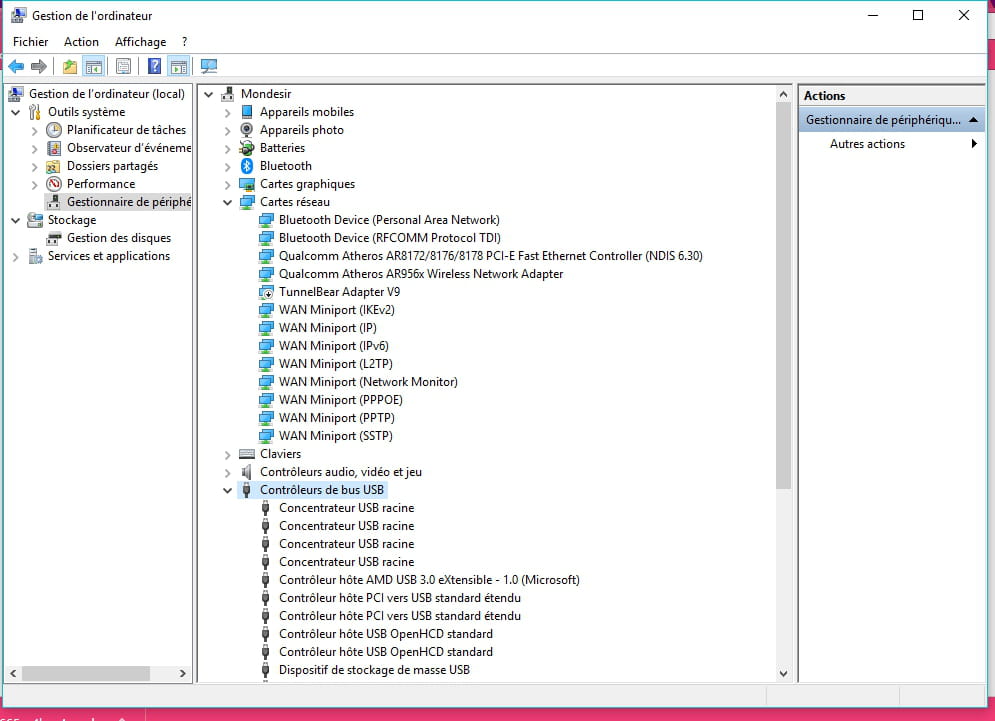The image size is (995, 721).
Task: Select Contrôleur hôte AMD USB 3.0 eXtensible
Action: 429,580
